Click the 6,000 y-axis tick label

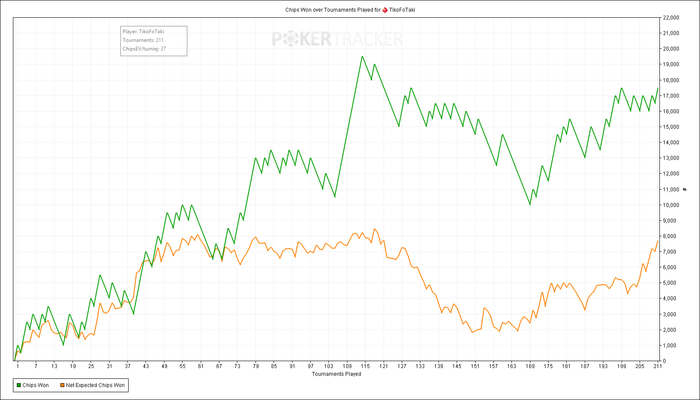click(669, 267)
